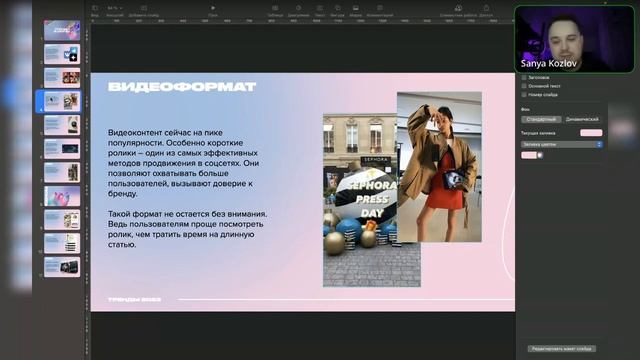Enable the Основной текст (Body) checkbox
640x360 pixels.
tap(524, 86)
